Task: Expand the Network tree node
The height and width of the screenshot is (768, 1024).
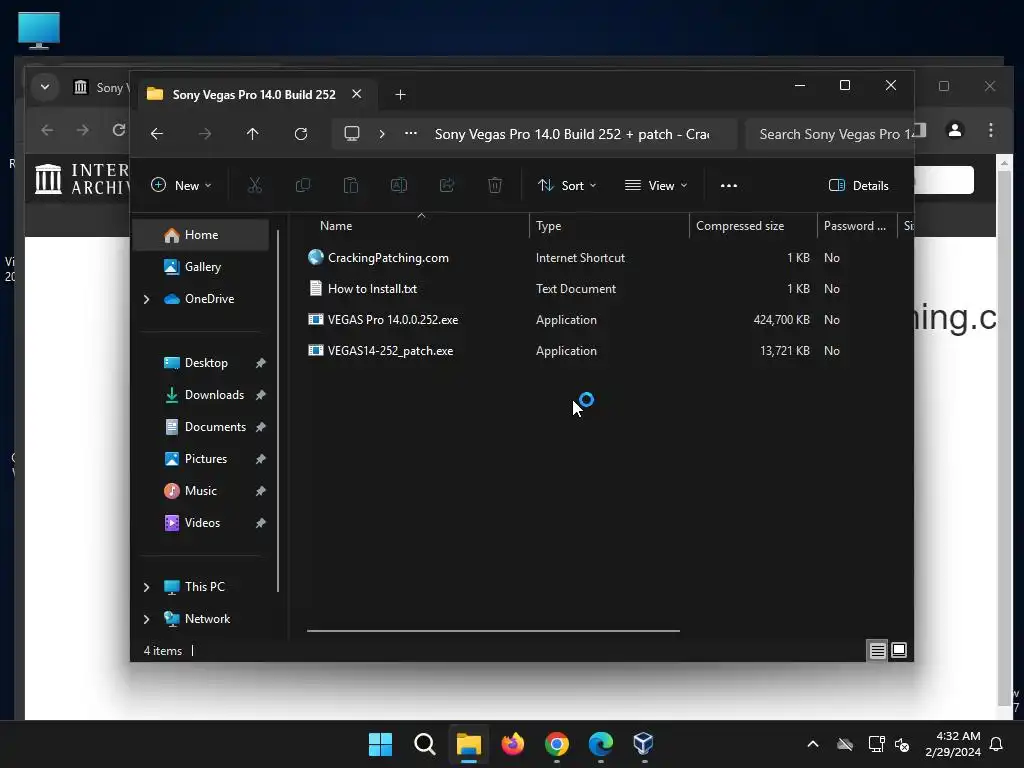Action: click(x=146, y=619)
